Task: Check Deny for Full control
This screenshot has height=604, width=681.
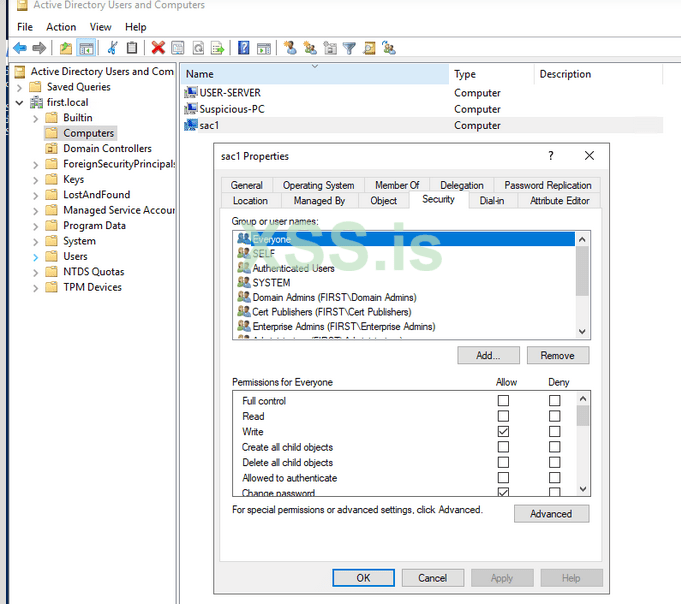Action: (555, 400)
